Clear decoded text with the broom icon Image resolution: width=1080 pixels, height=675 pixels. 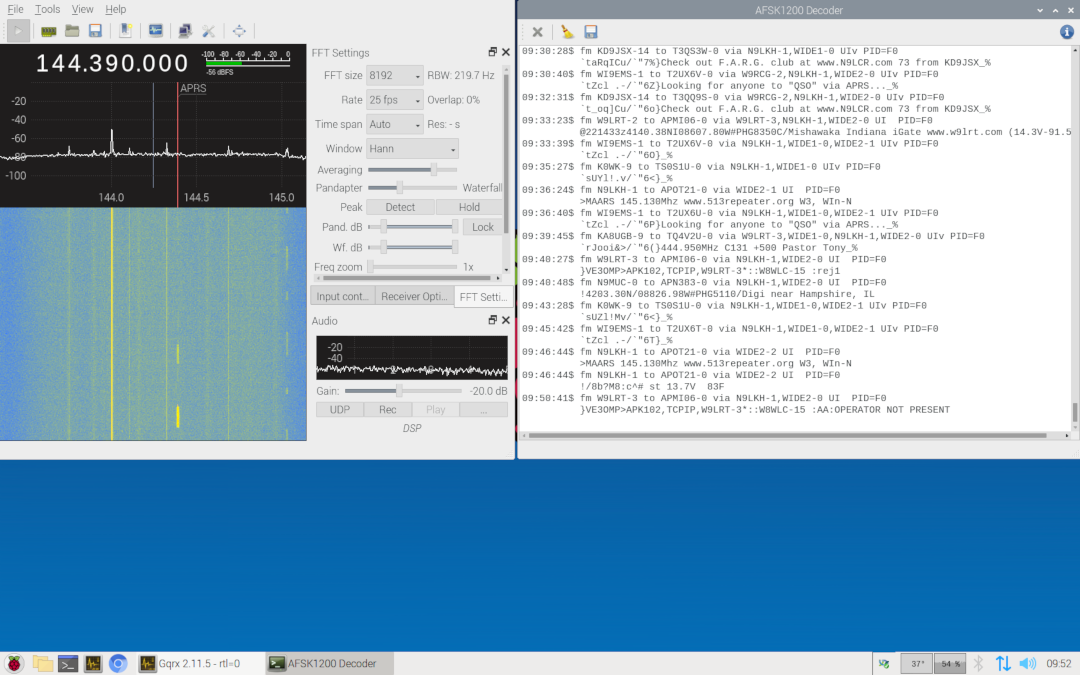pos(566,30)
